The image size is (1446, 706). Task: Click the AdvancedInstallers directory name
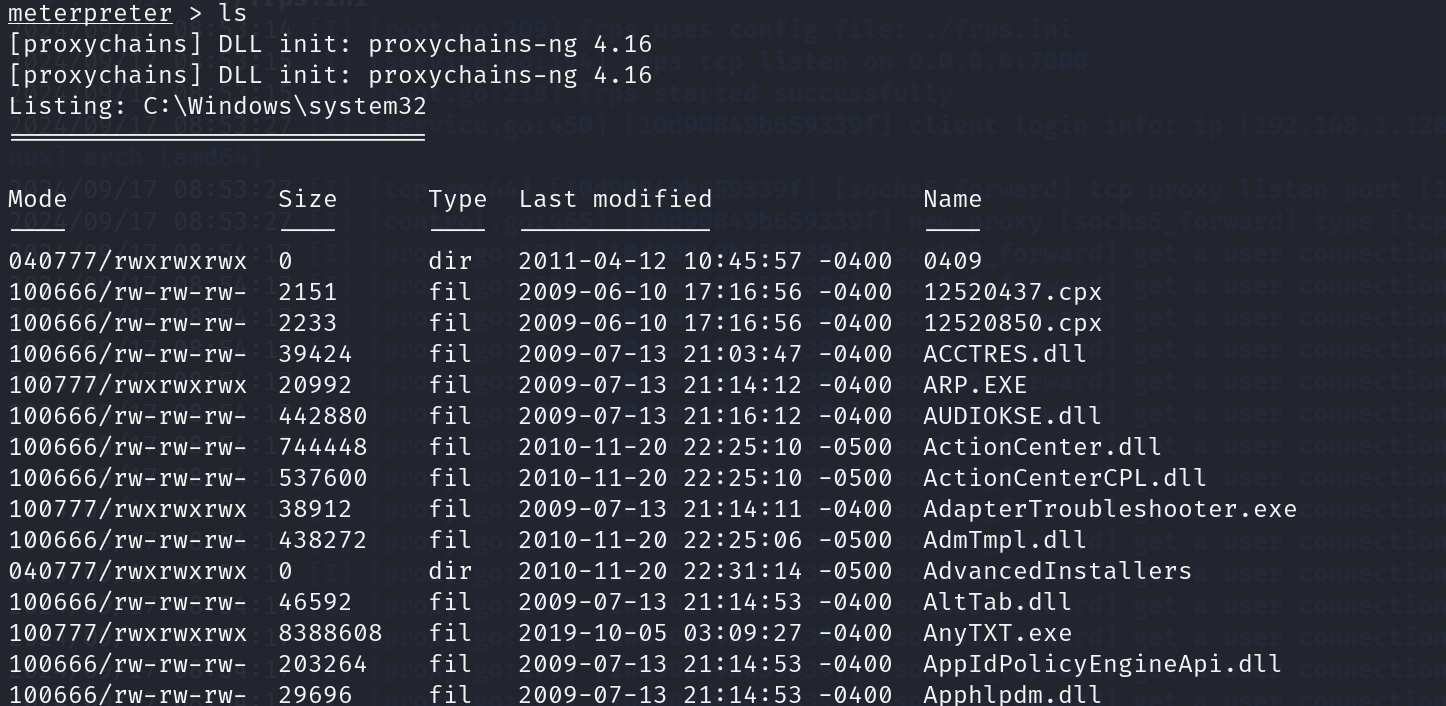pyautogui.click(x=1057, y=571)
